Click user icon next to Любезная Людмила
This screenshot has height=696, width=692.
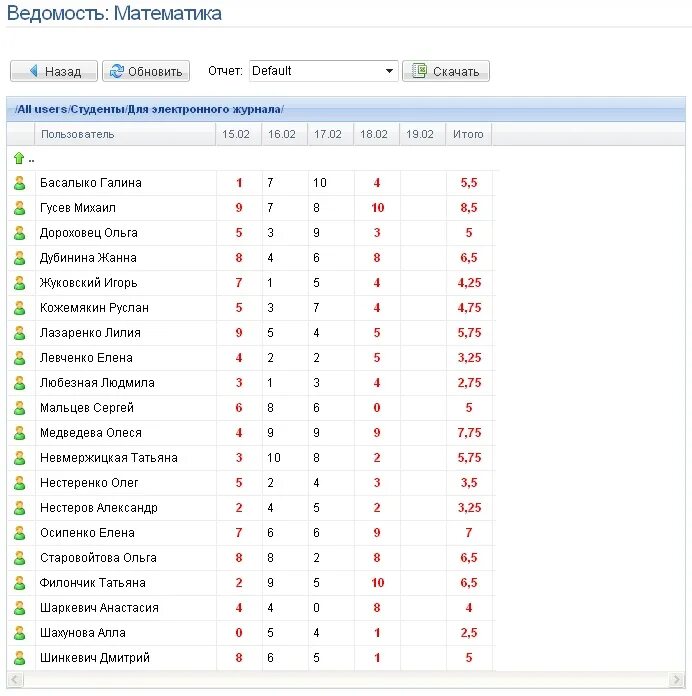pyautogui.click(x=20, y=383)
